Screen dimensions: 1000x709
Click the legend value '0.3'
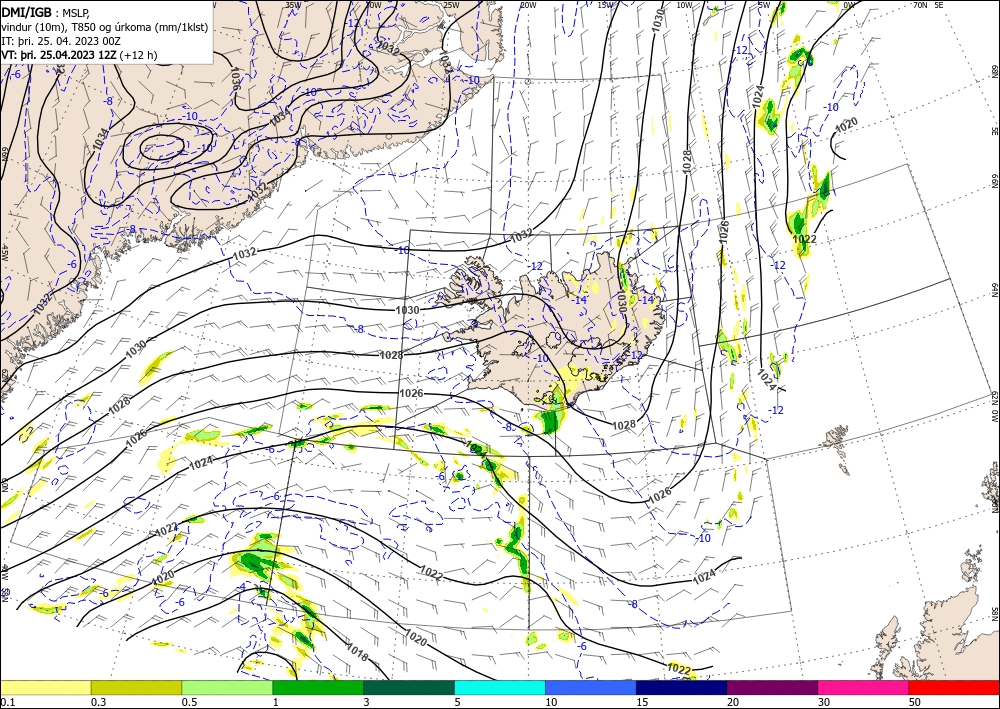coord(98,702)
